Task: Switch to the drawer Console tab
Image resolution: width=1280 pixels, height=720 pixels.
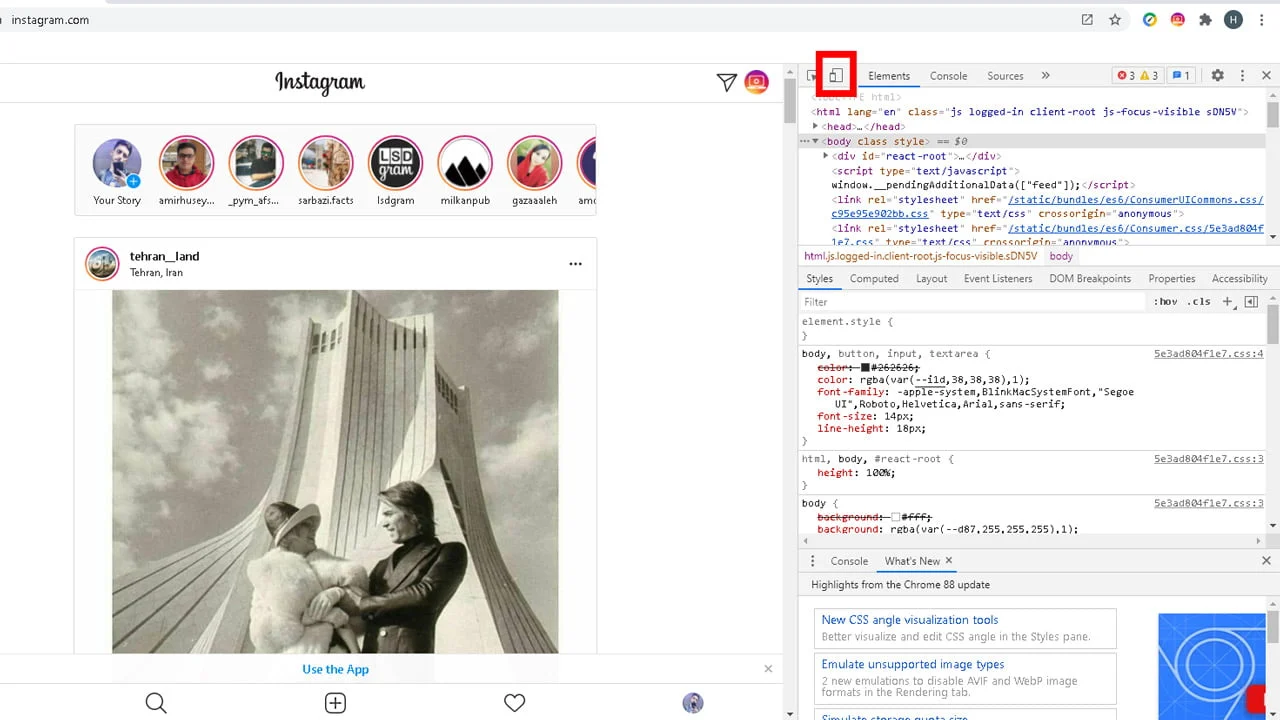Action: (x=849, y=561)
